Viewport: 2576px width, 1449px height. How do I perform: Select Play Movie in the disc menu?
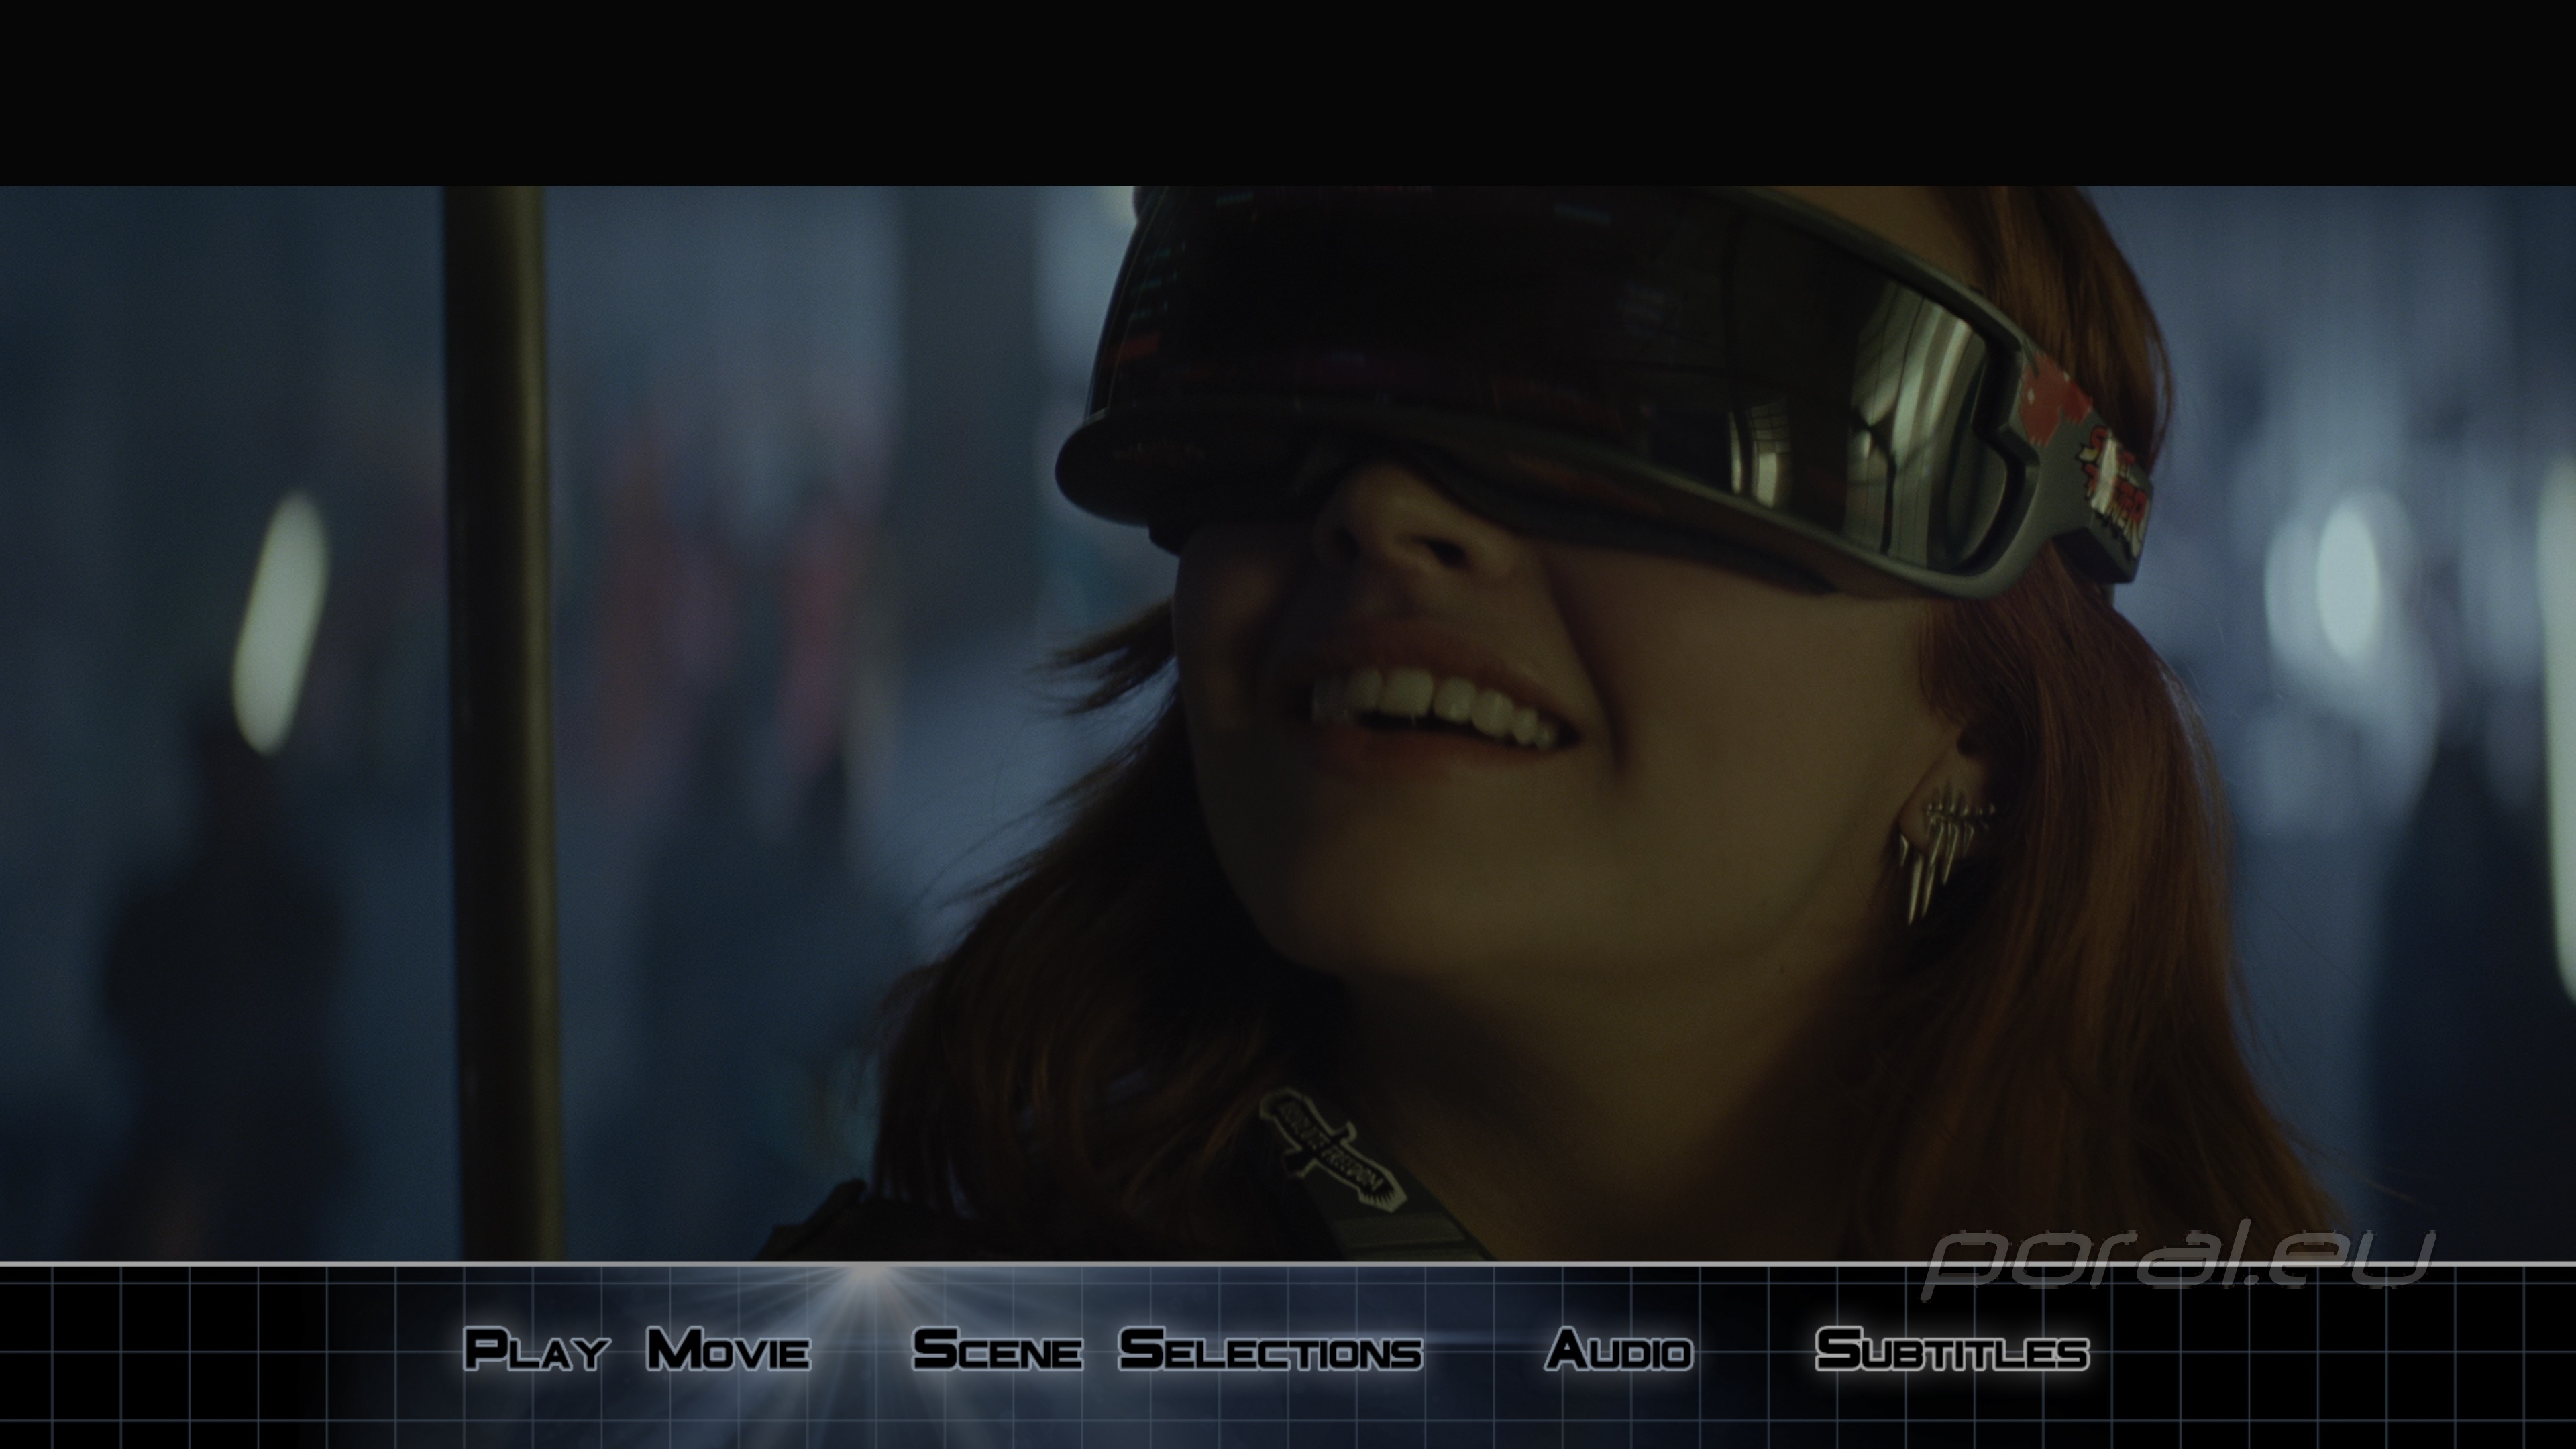[637, 1349]
